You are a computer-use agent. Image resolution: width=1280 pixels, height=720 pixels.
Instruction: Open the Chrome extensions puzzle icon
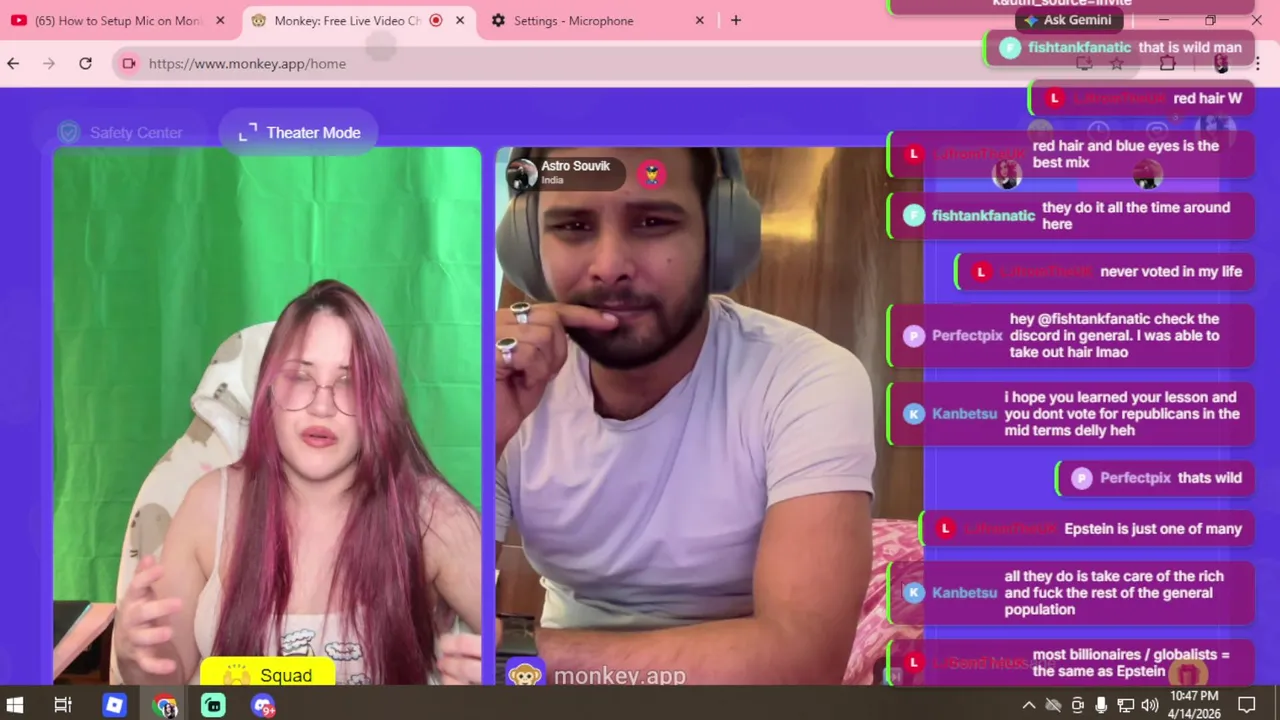click(1167, 63)
